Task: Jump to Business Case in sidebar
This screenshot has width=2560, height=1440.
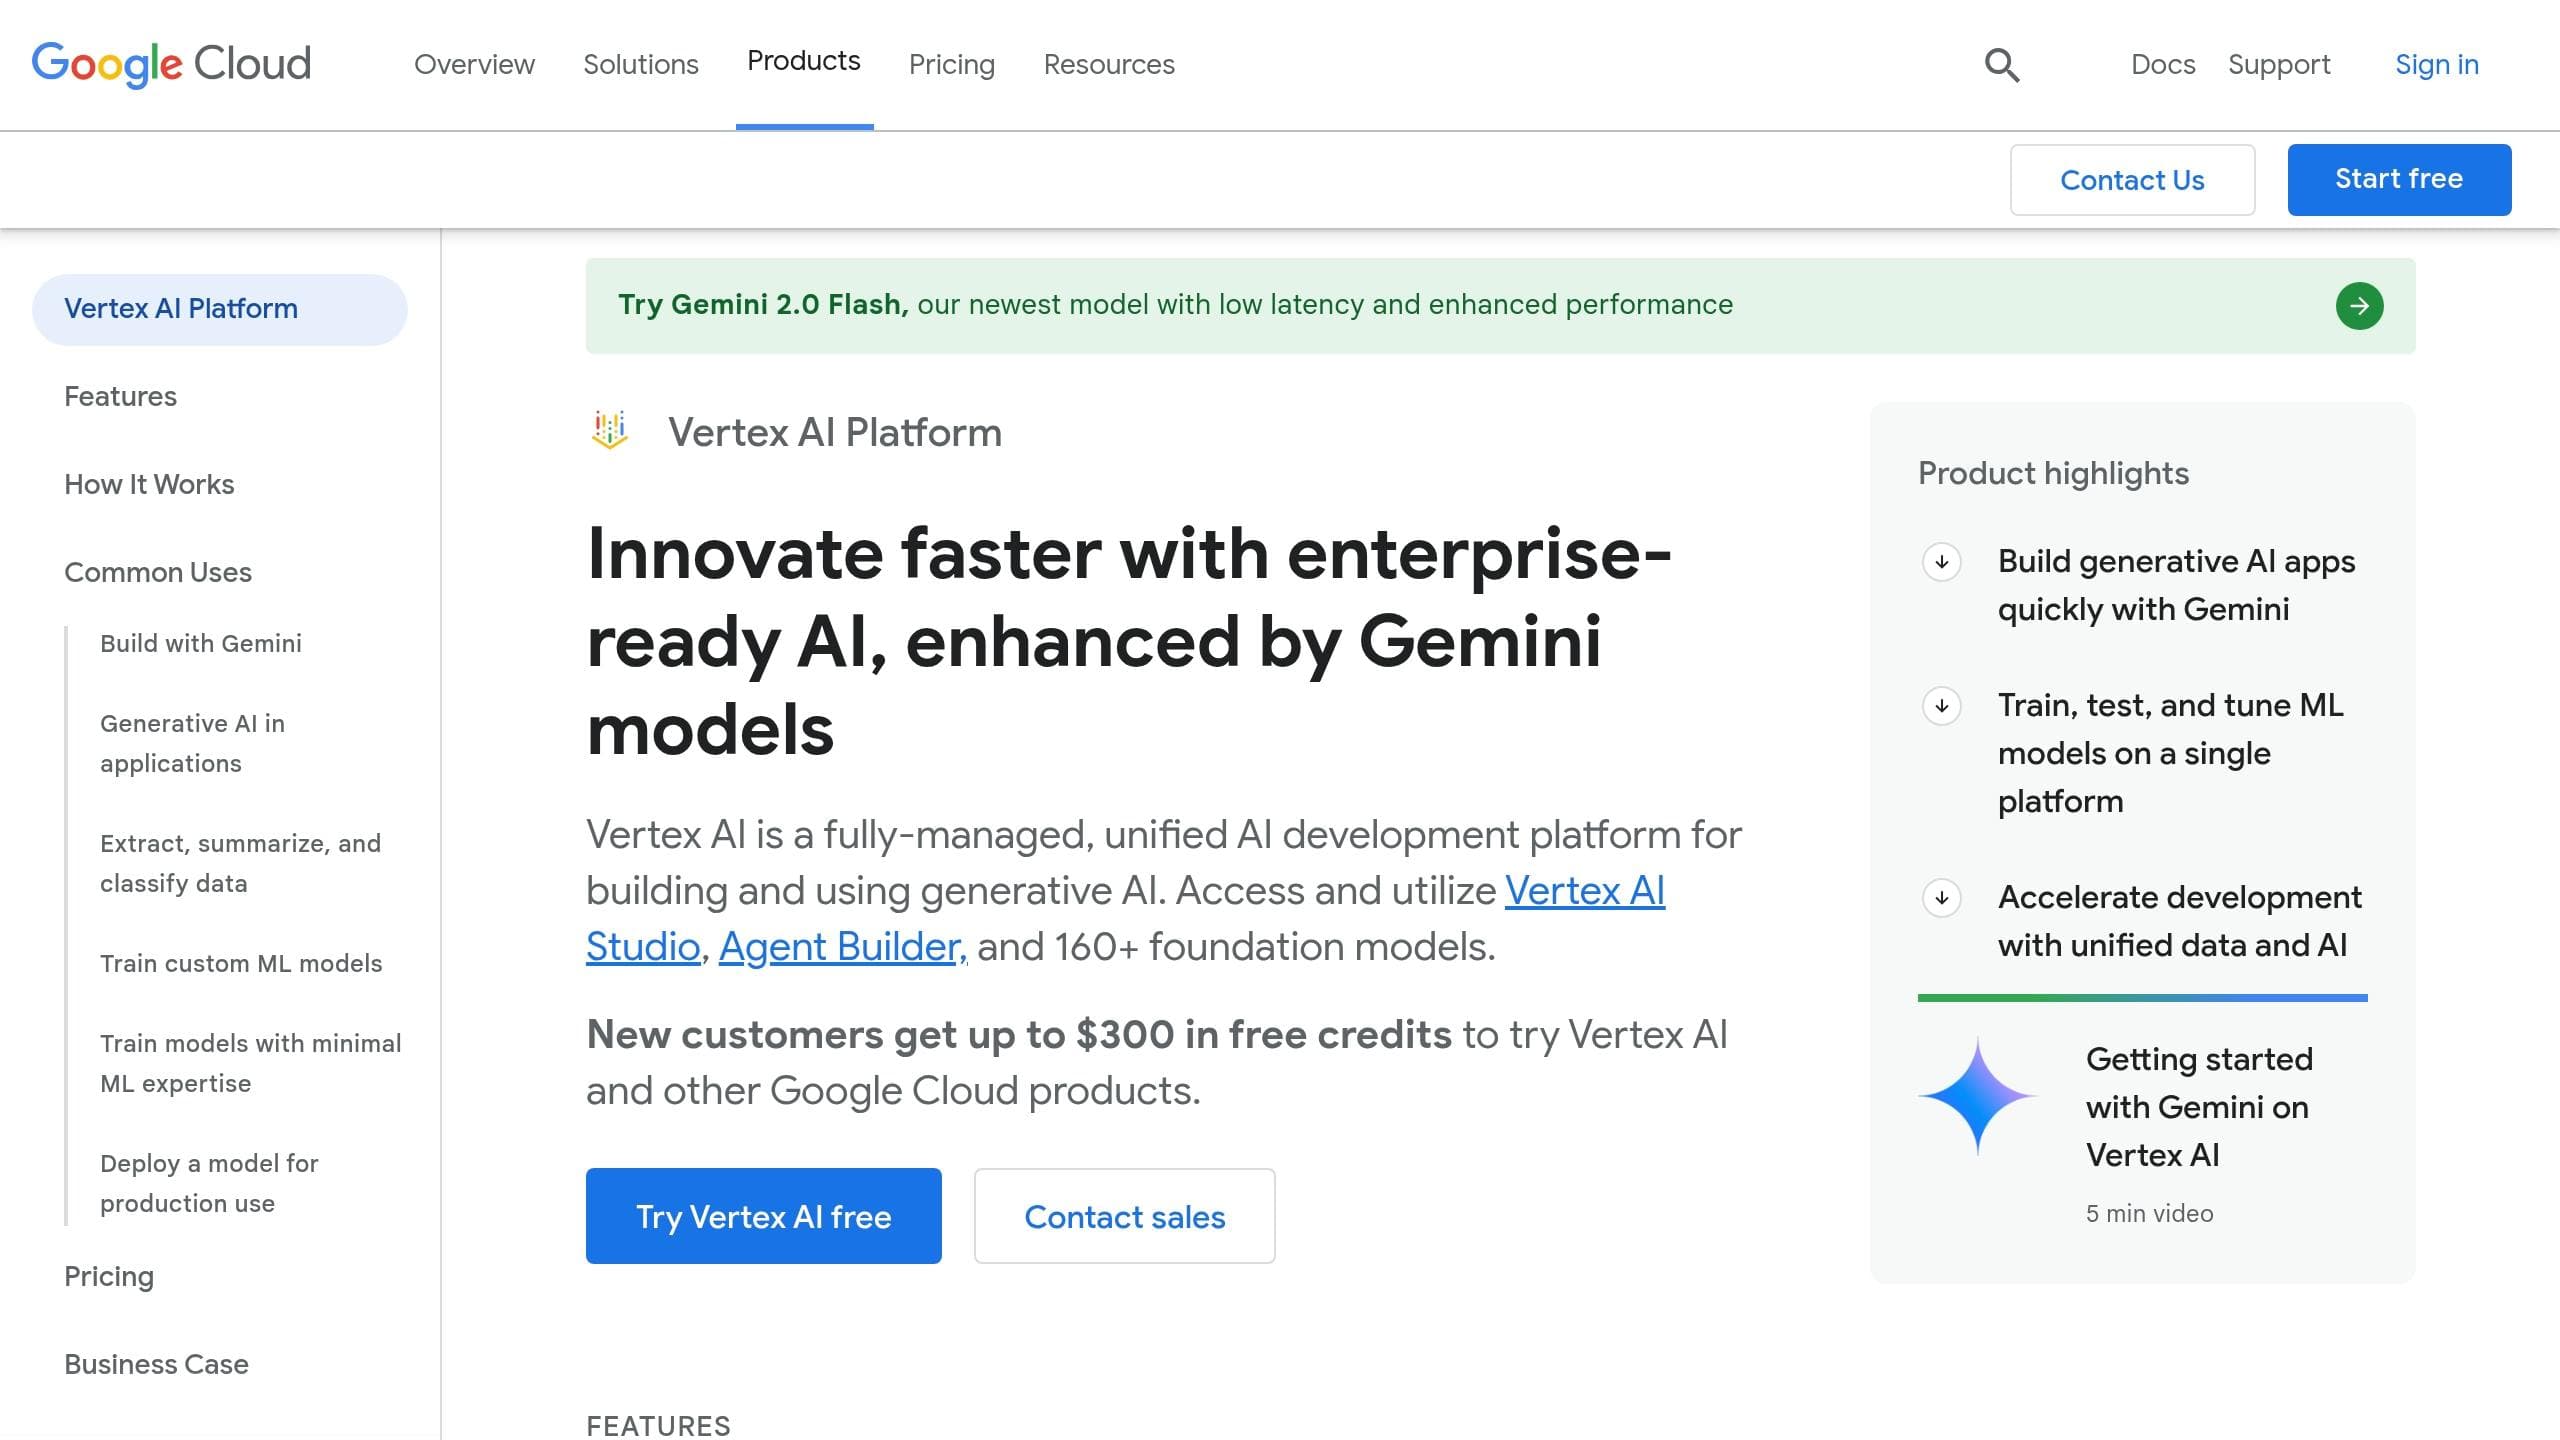Action: tap(156, 1364)
